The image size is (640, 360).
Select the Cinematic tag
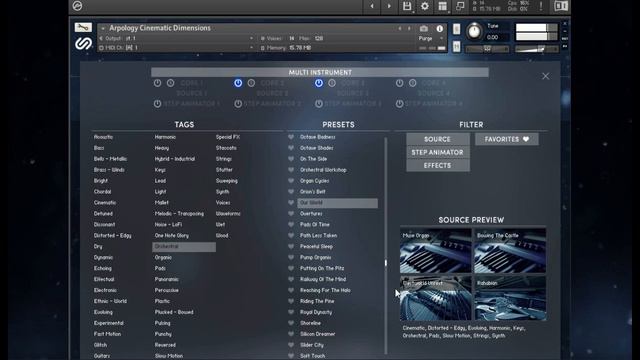pos(105,203)
